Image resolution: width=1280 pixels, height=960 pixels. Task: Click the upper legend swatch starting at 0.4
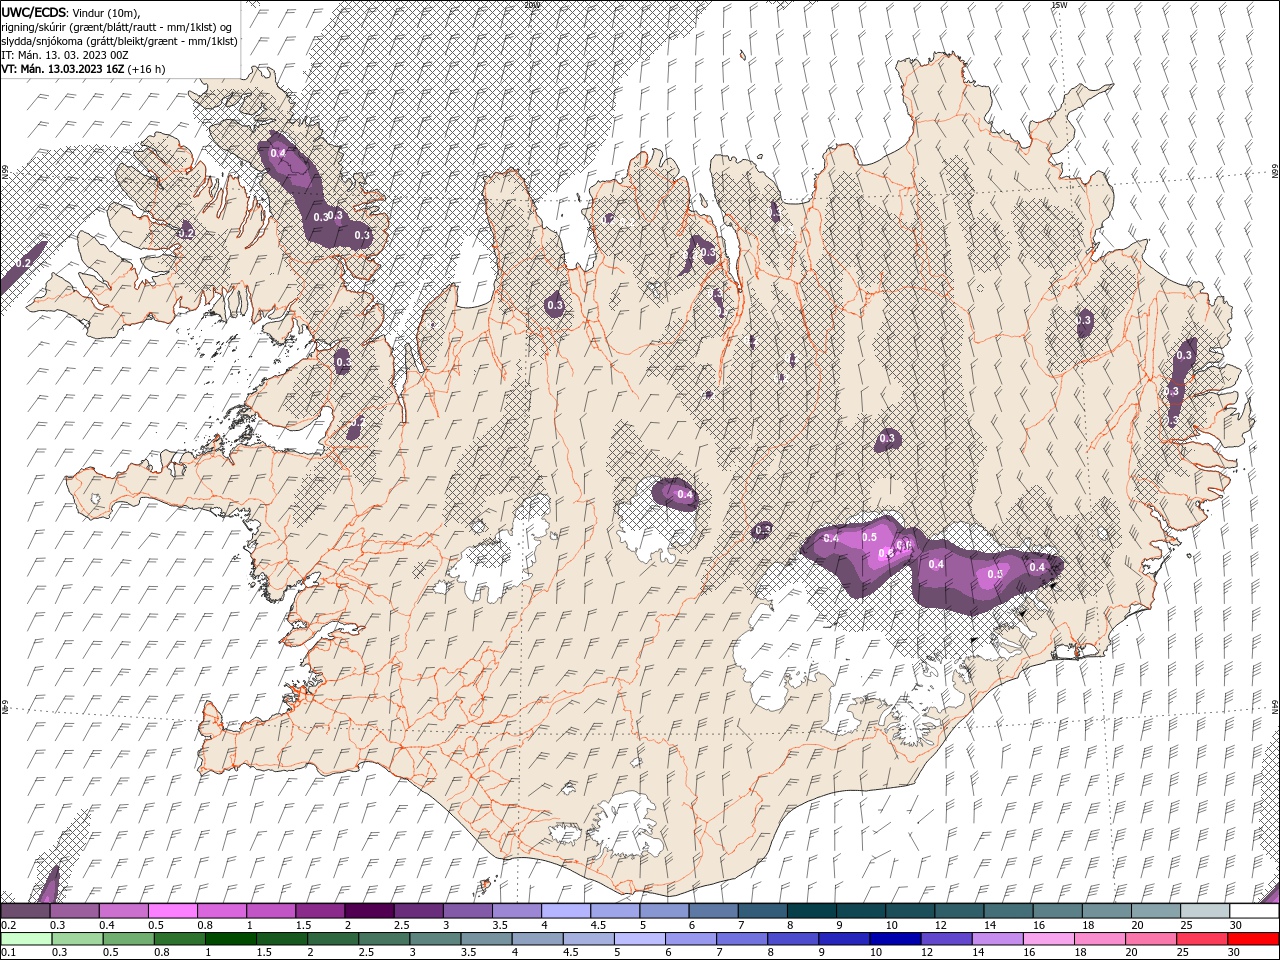tap(123, 911)
